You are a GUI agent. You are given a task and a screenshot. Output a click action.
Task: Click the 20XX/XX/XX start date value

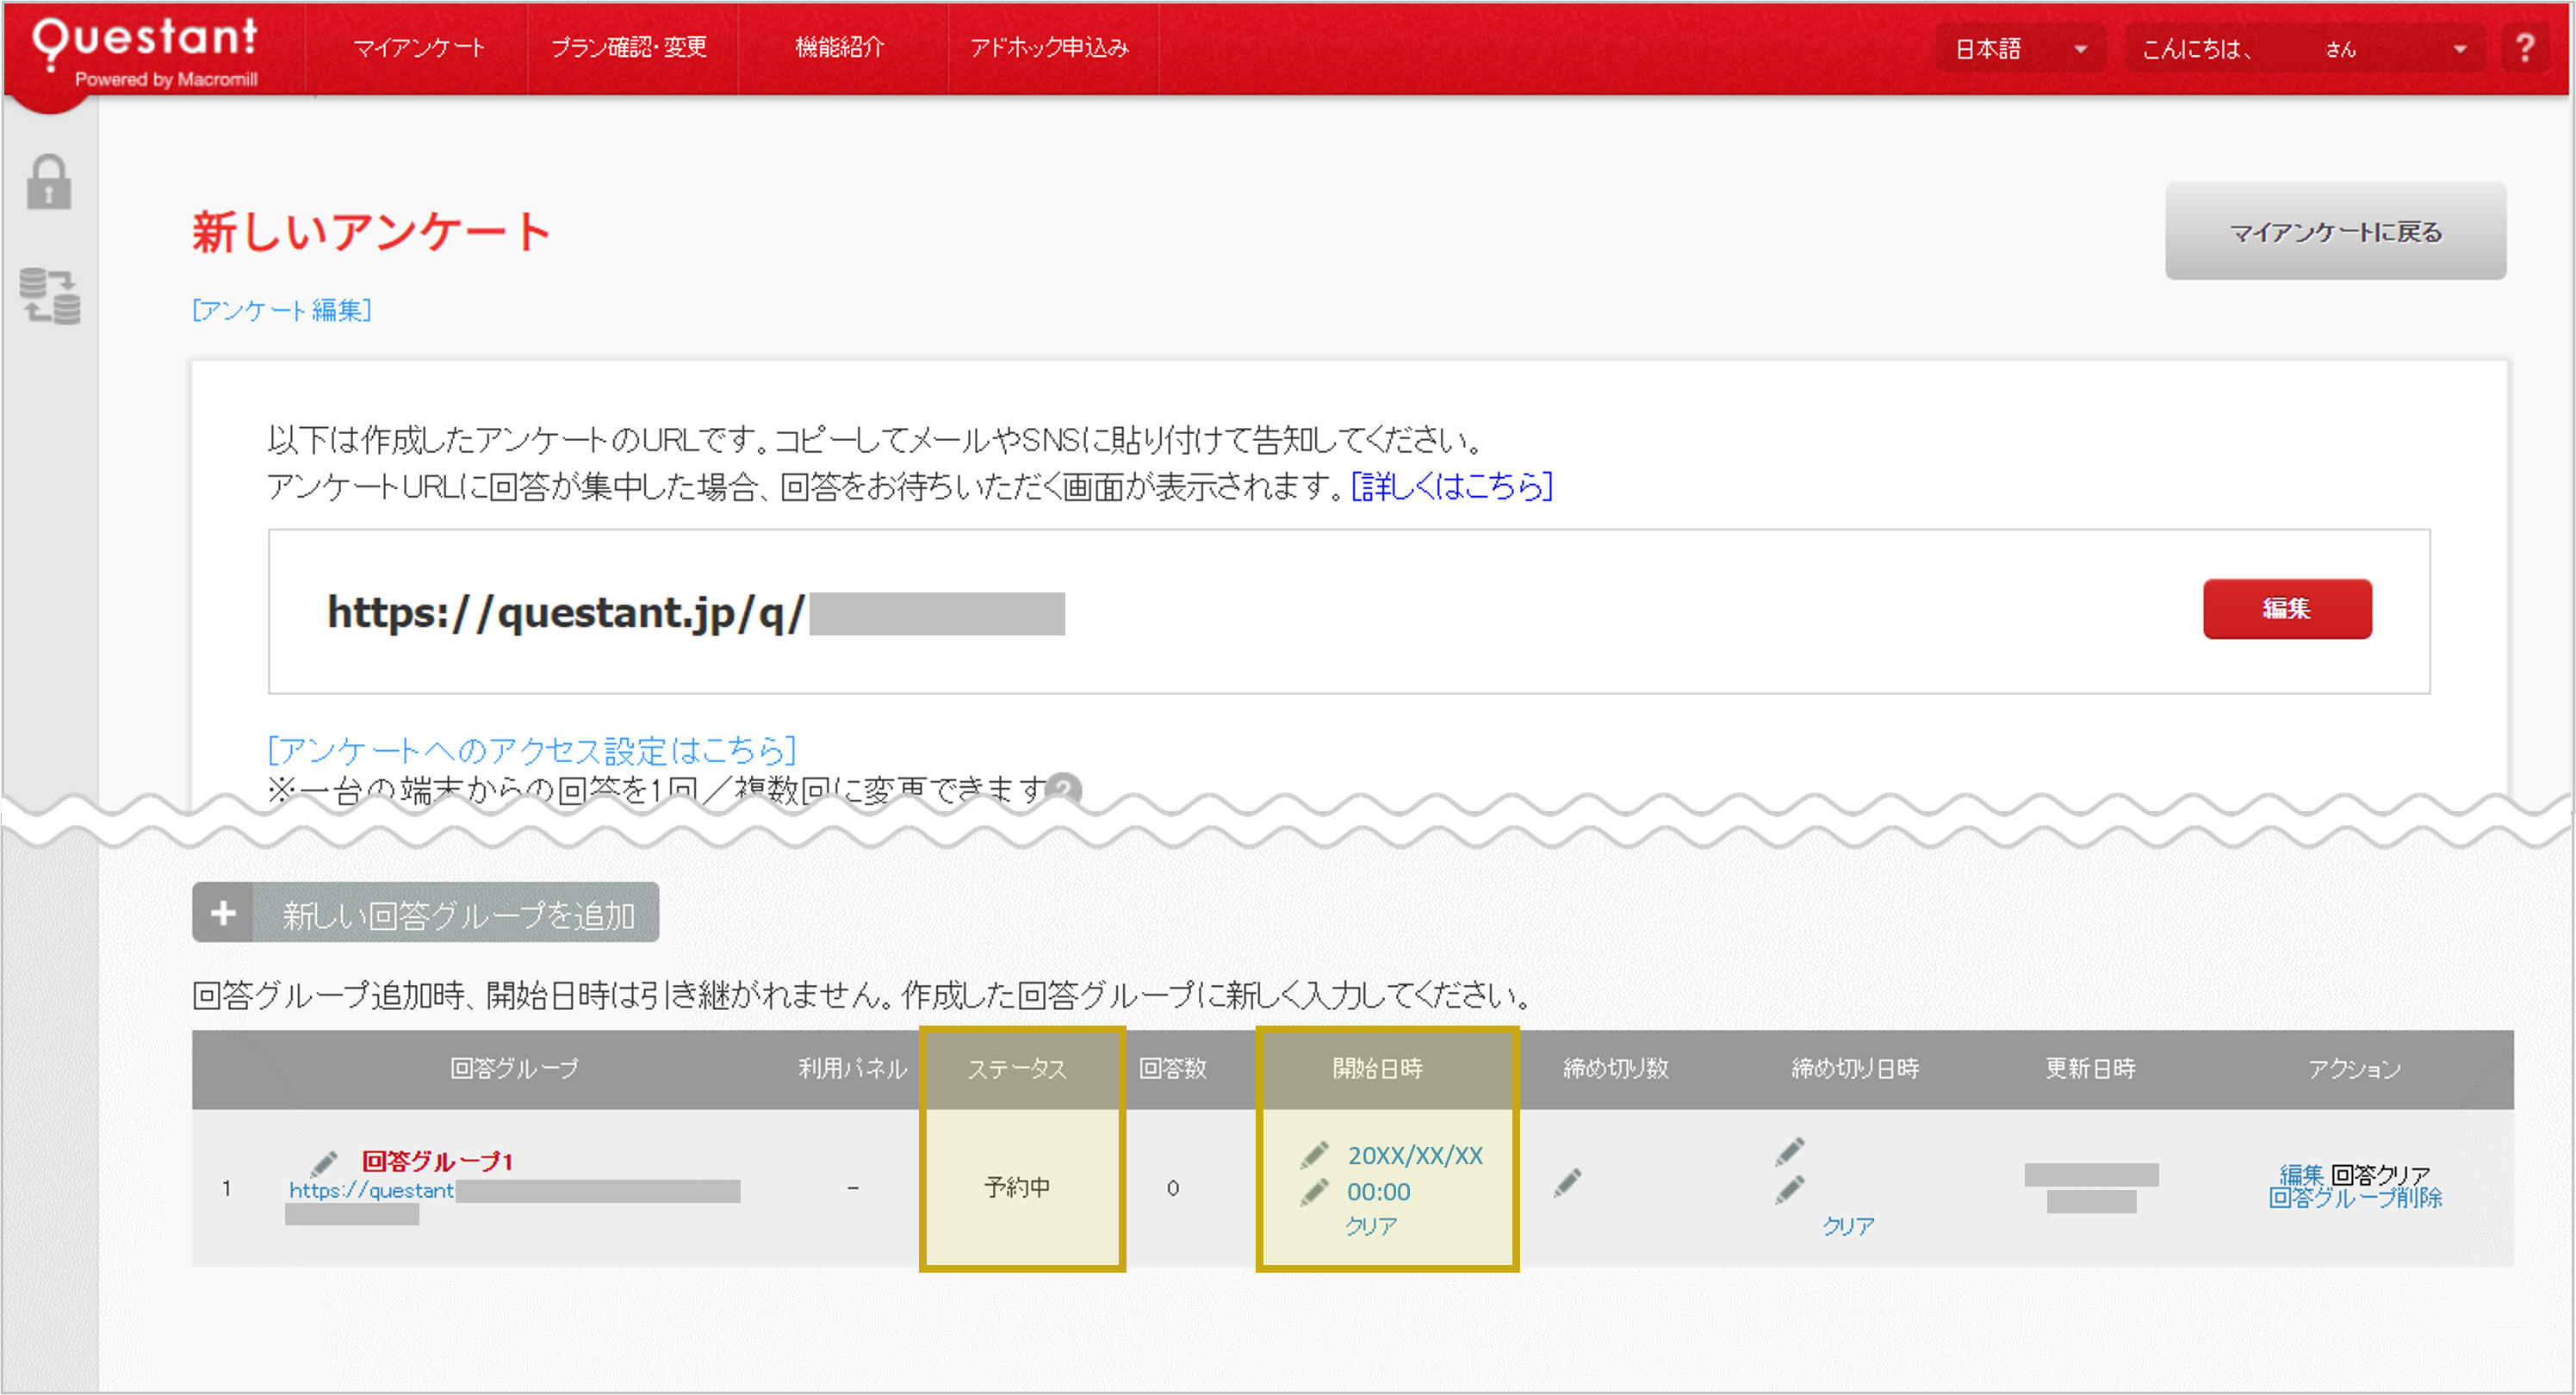(1415, 1156)
